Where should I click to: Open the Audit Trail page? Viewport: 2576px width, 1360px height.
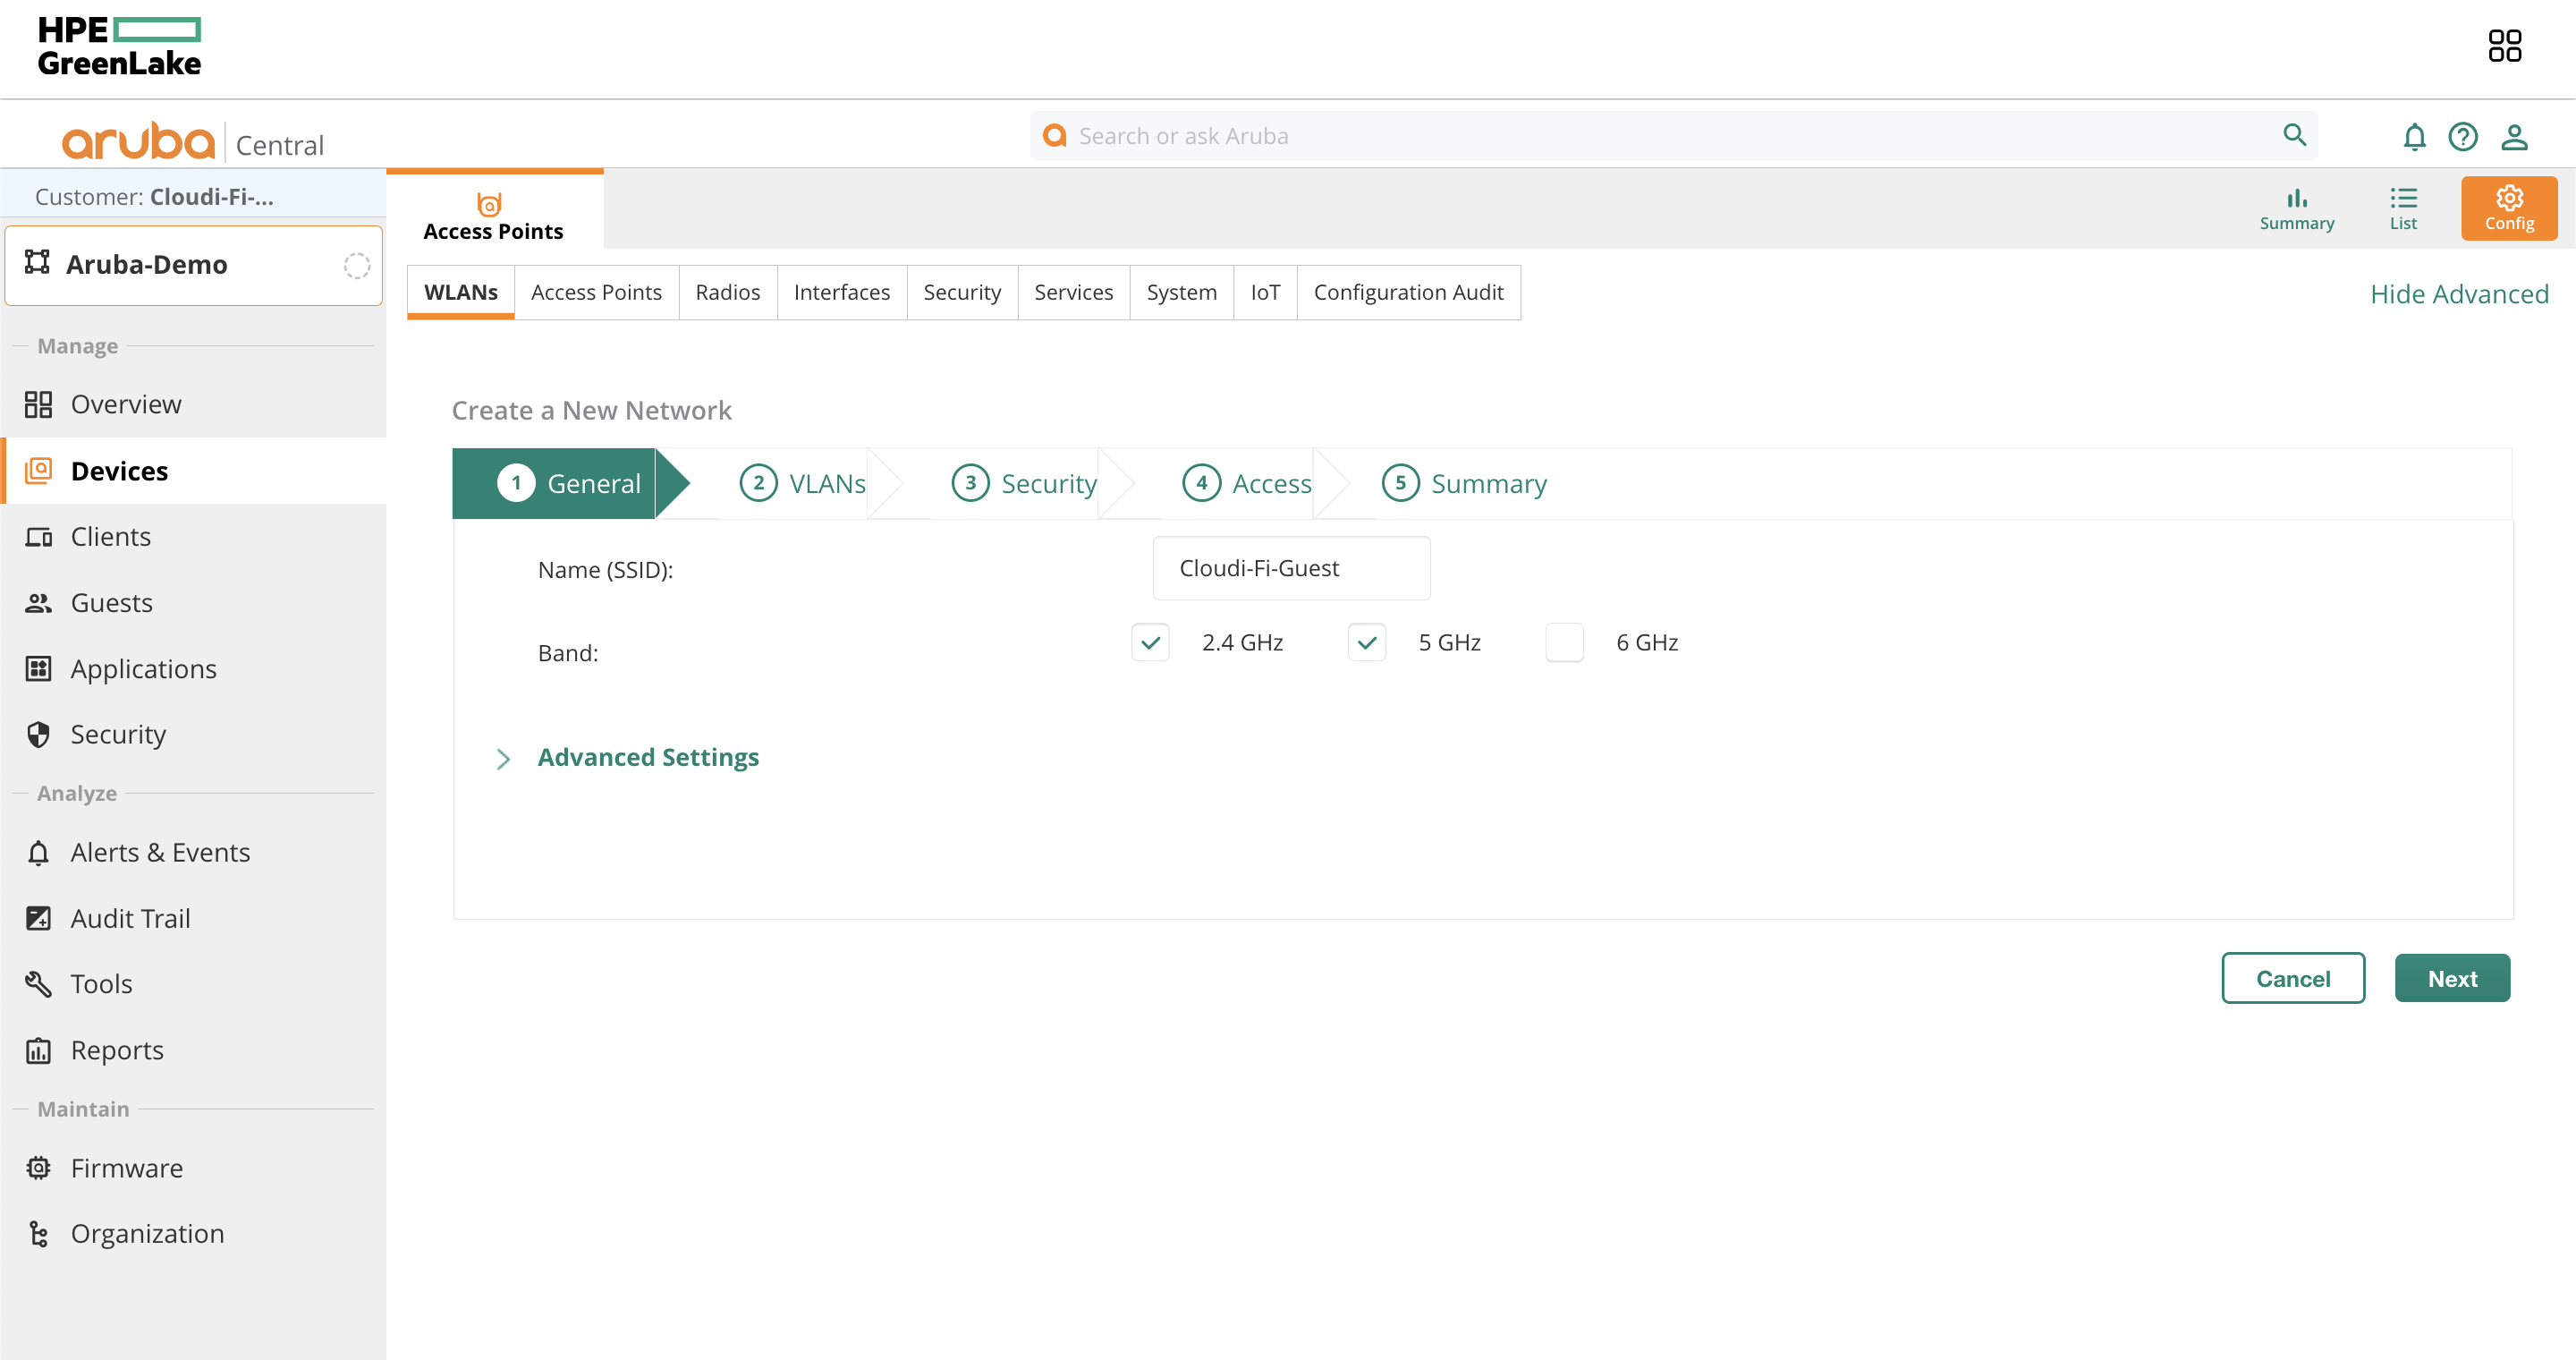(130, 917)
